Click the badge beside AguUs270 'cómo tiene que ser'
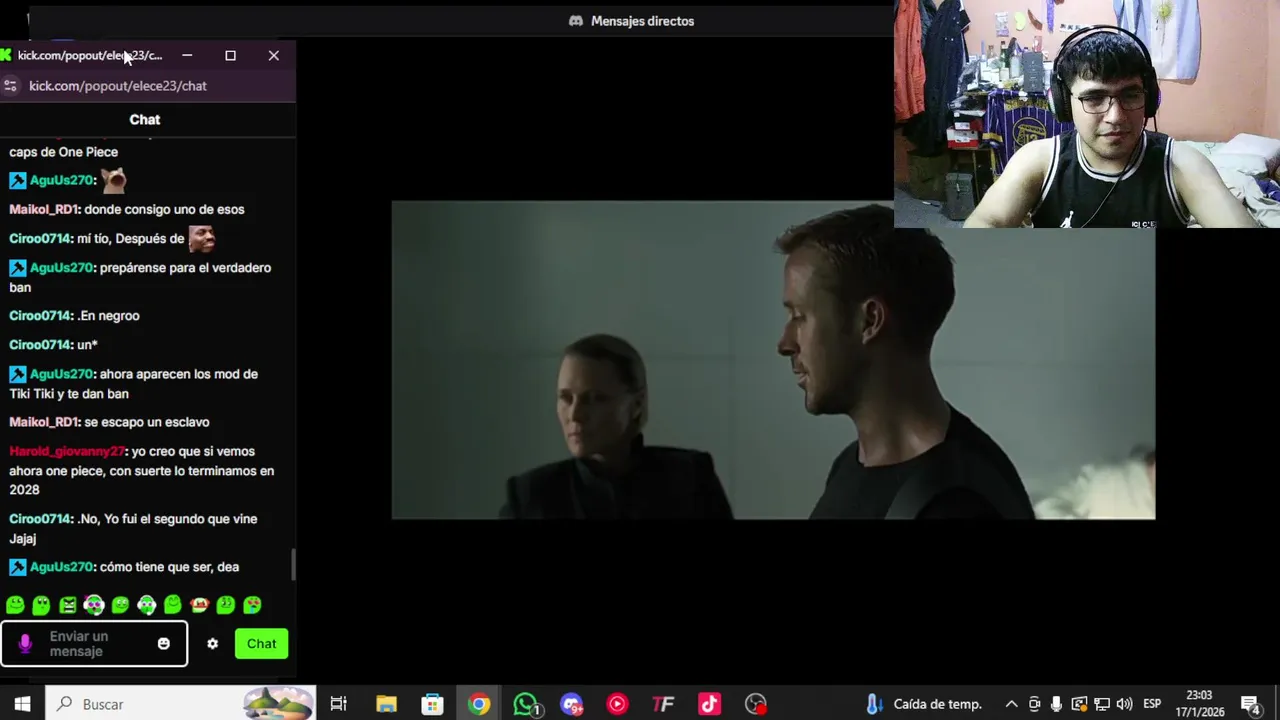 coord(18,567)
